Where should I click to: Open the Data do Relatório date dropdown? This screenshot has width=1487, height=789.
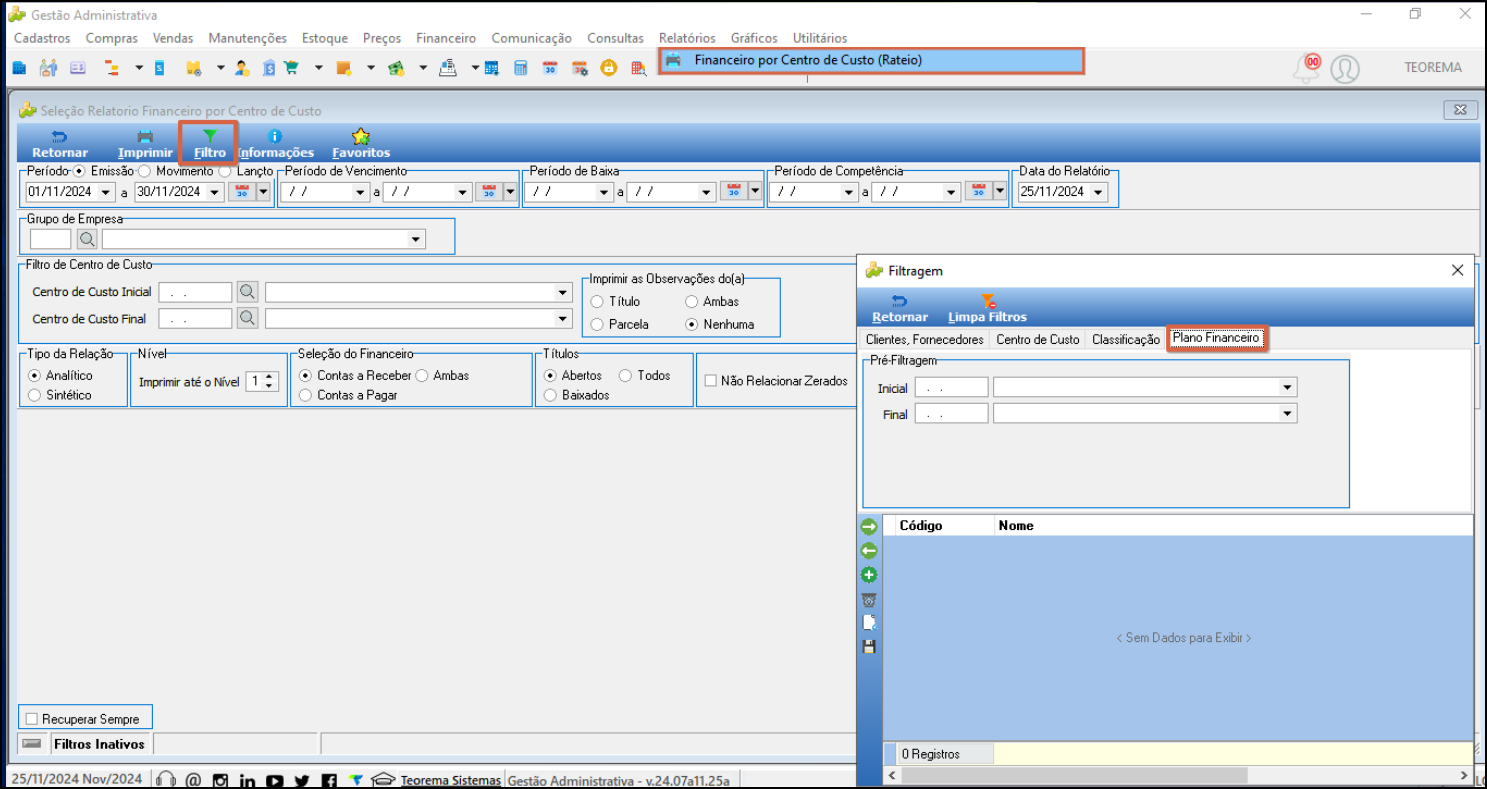1099,192
